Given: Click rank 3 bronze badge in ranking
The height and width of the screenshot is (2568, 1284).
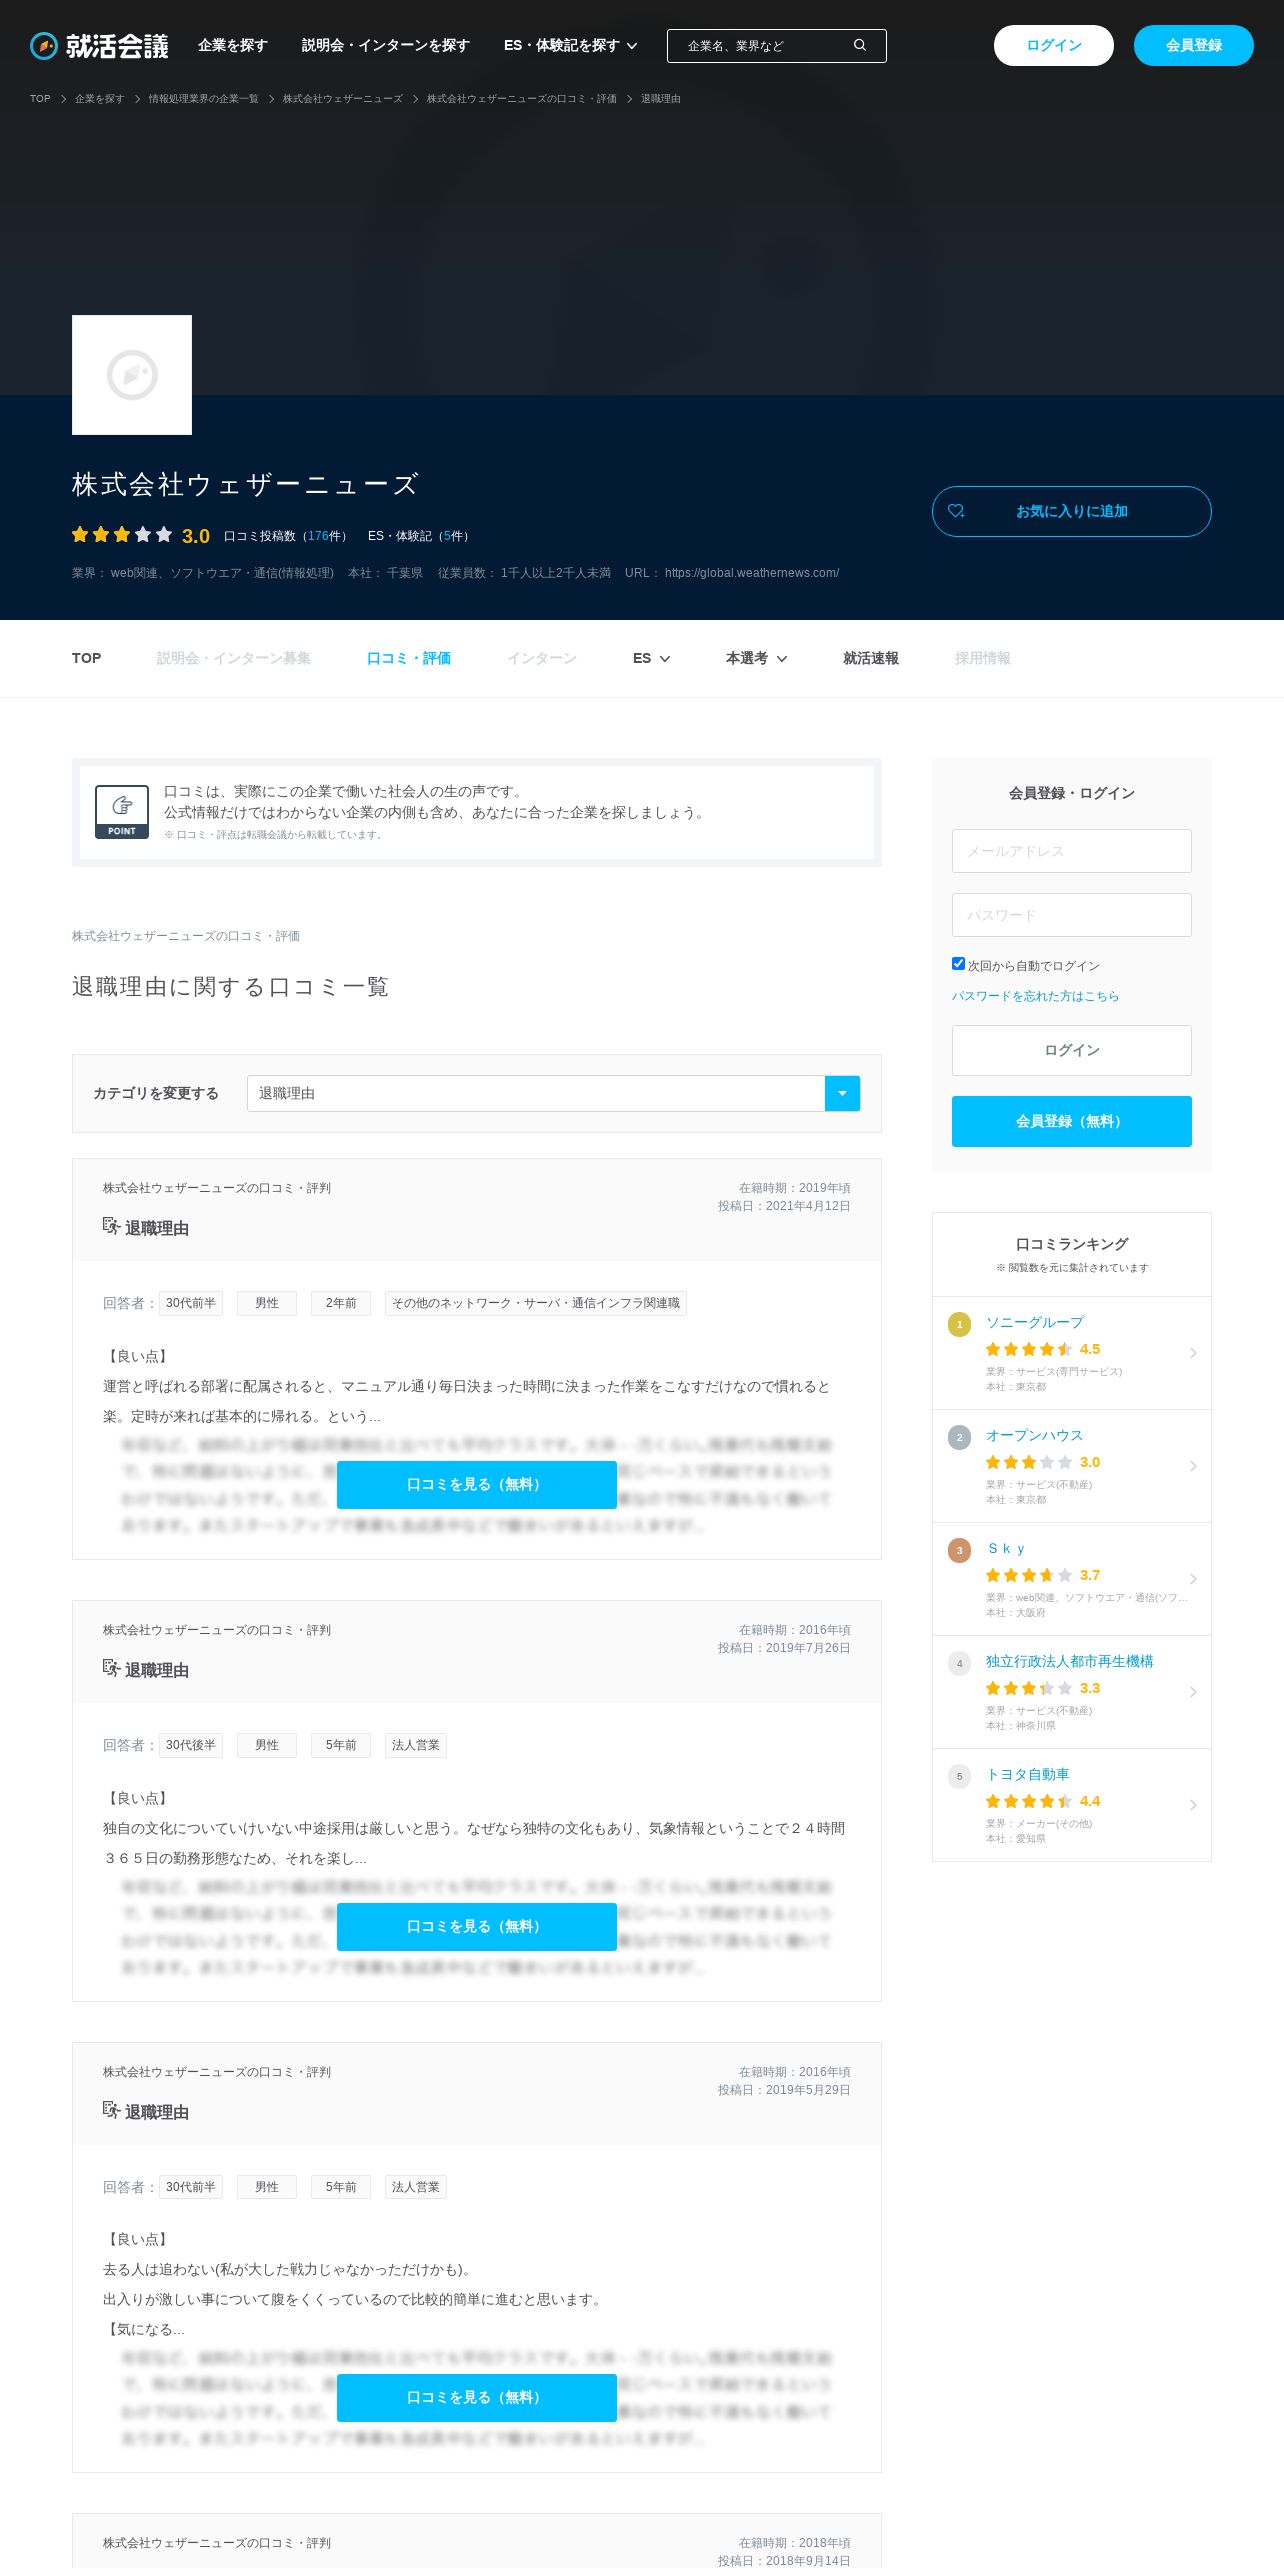Looking at the screenshot, I should click(959, 1550).
